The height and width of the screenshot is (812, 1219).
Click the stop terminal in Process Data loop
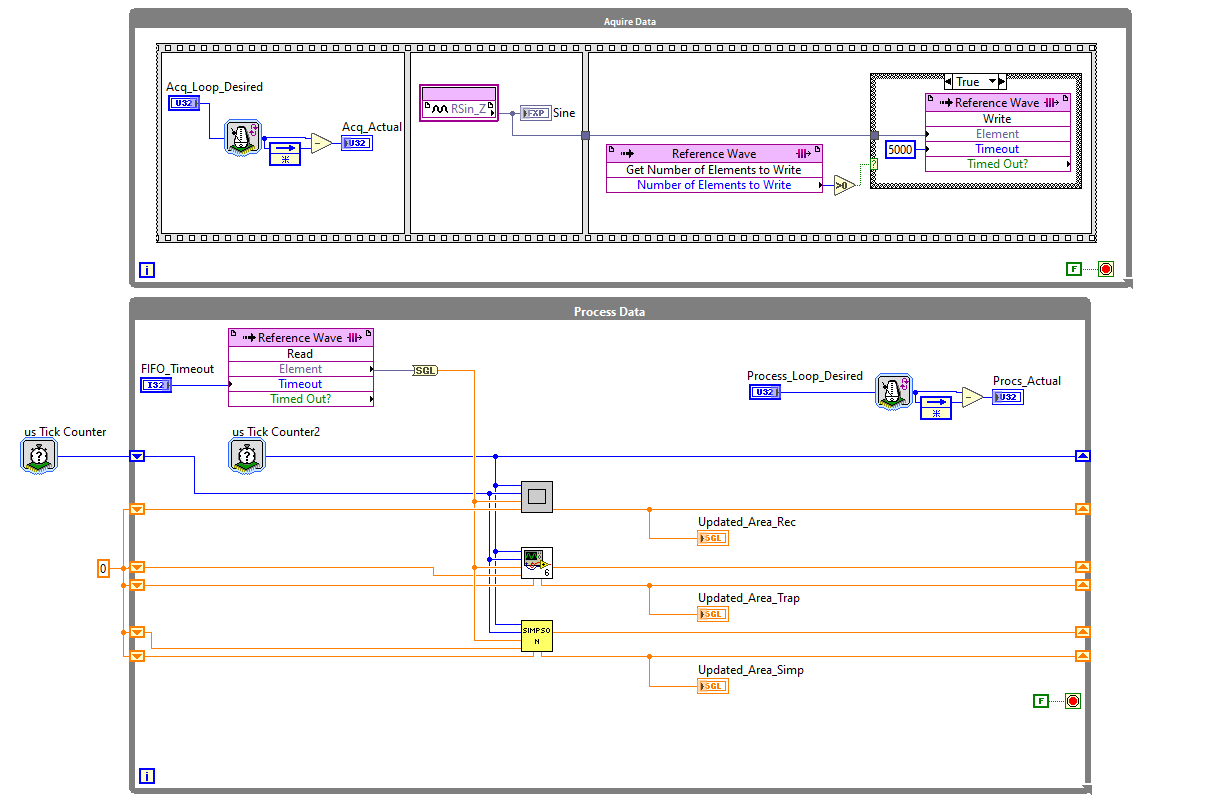[1073, 701]
